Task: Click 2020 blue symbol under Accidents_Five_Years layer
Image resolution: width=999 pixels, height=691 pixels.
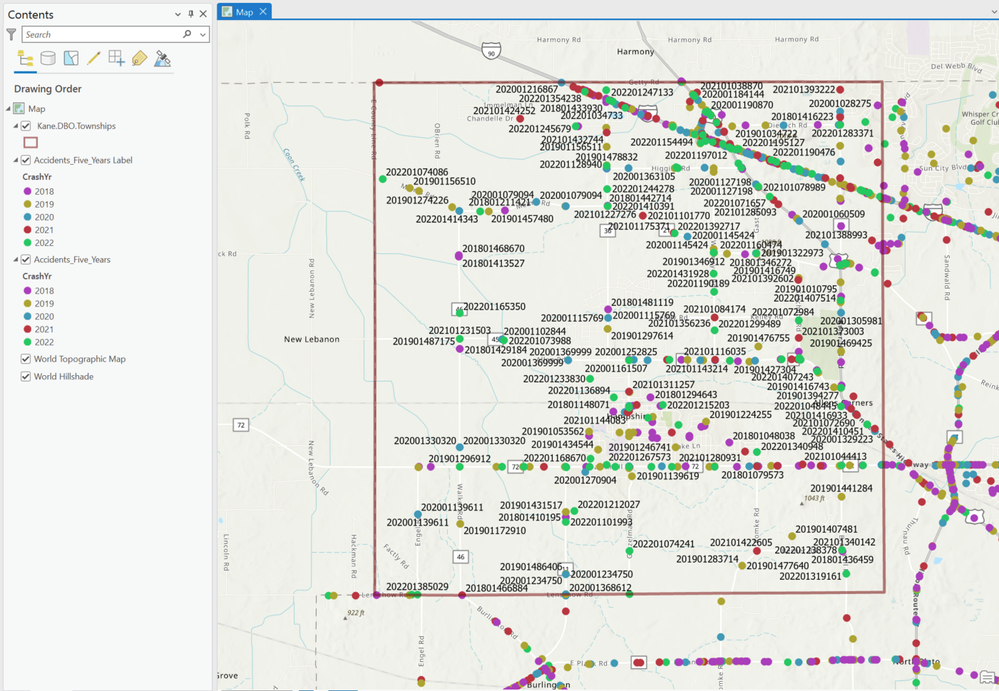Action: click(x=27, y=317)
